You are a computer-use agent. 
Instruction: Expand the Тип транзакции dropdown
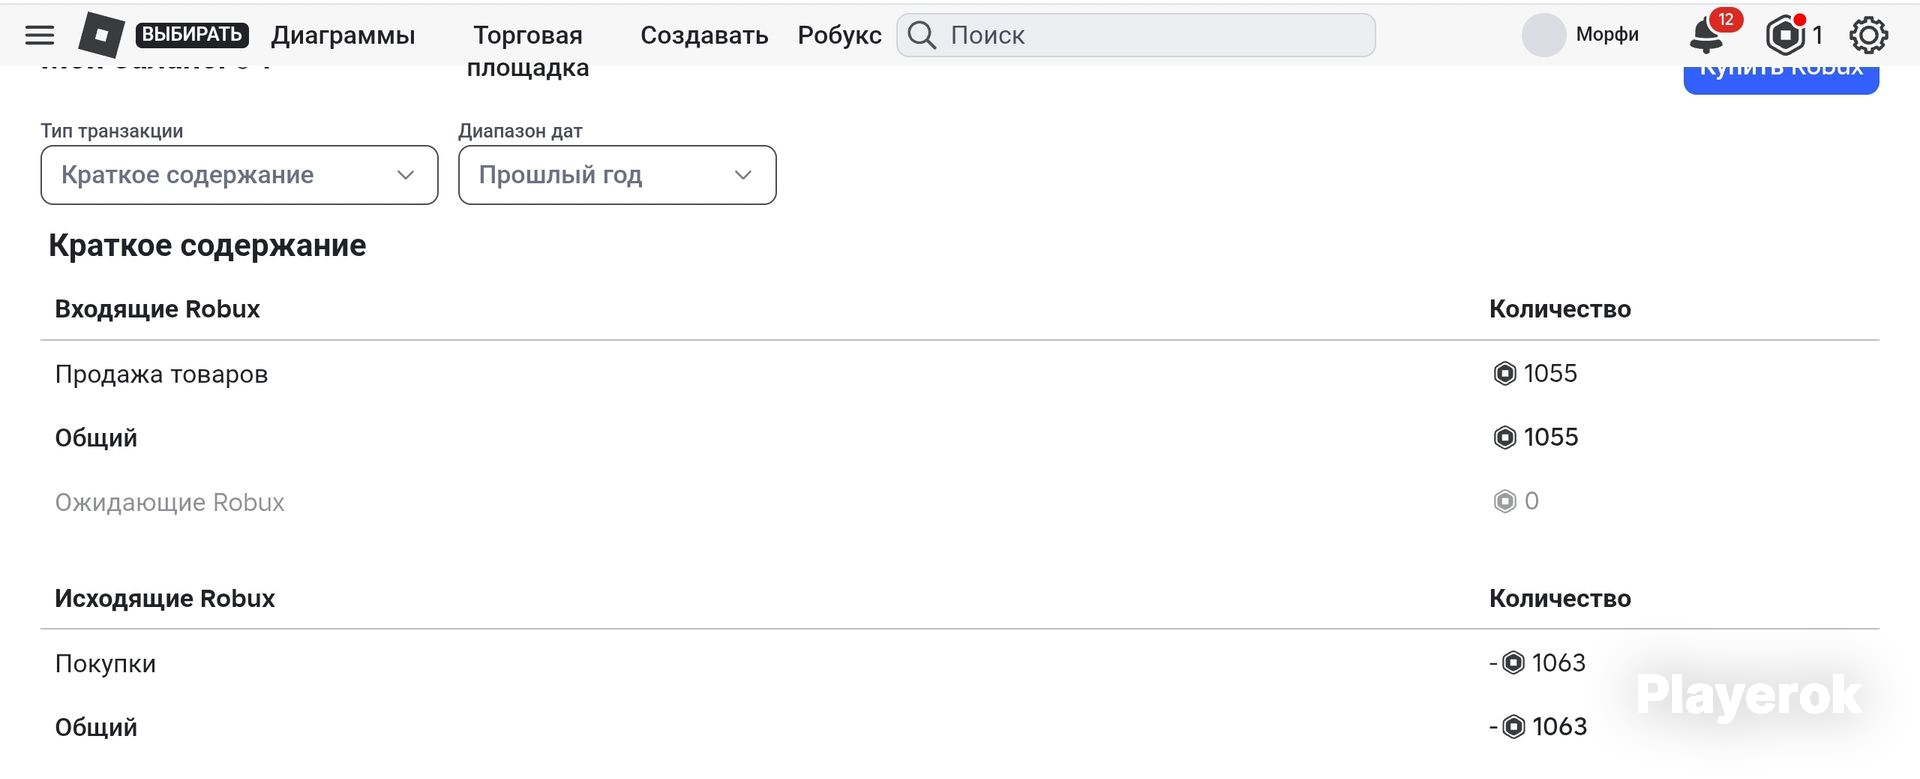[239, 175]
